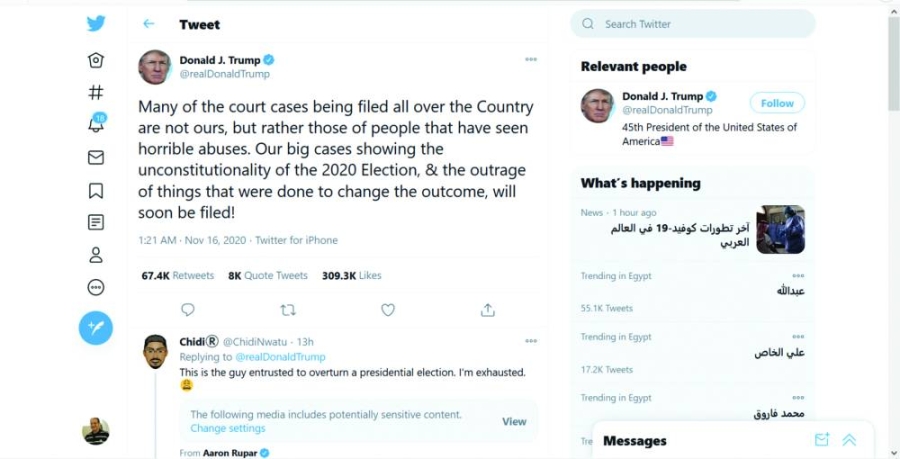Open Profile icon in sidebar
This screenshot has height=459, width=900.
click(x=96, y=255)
